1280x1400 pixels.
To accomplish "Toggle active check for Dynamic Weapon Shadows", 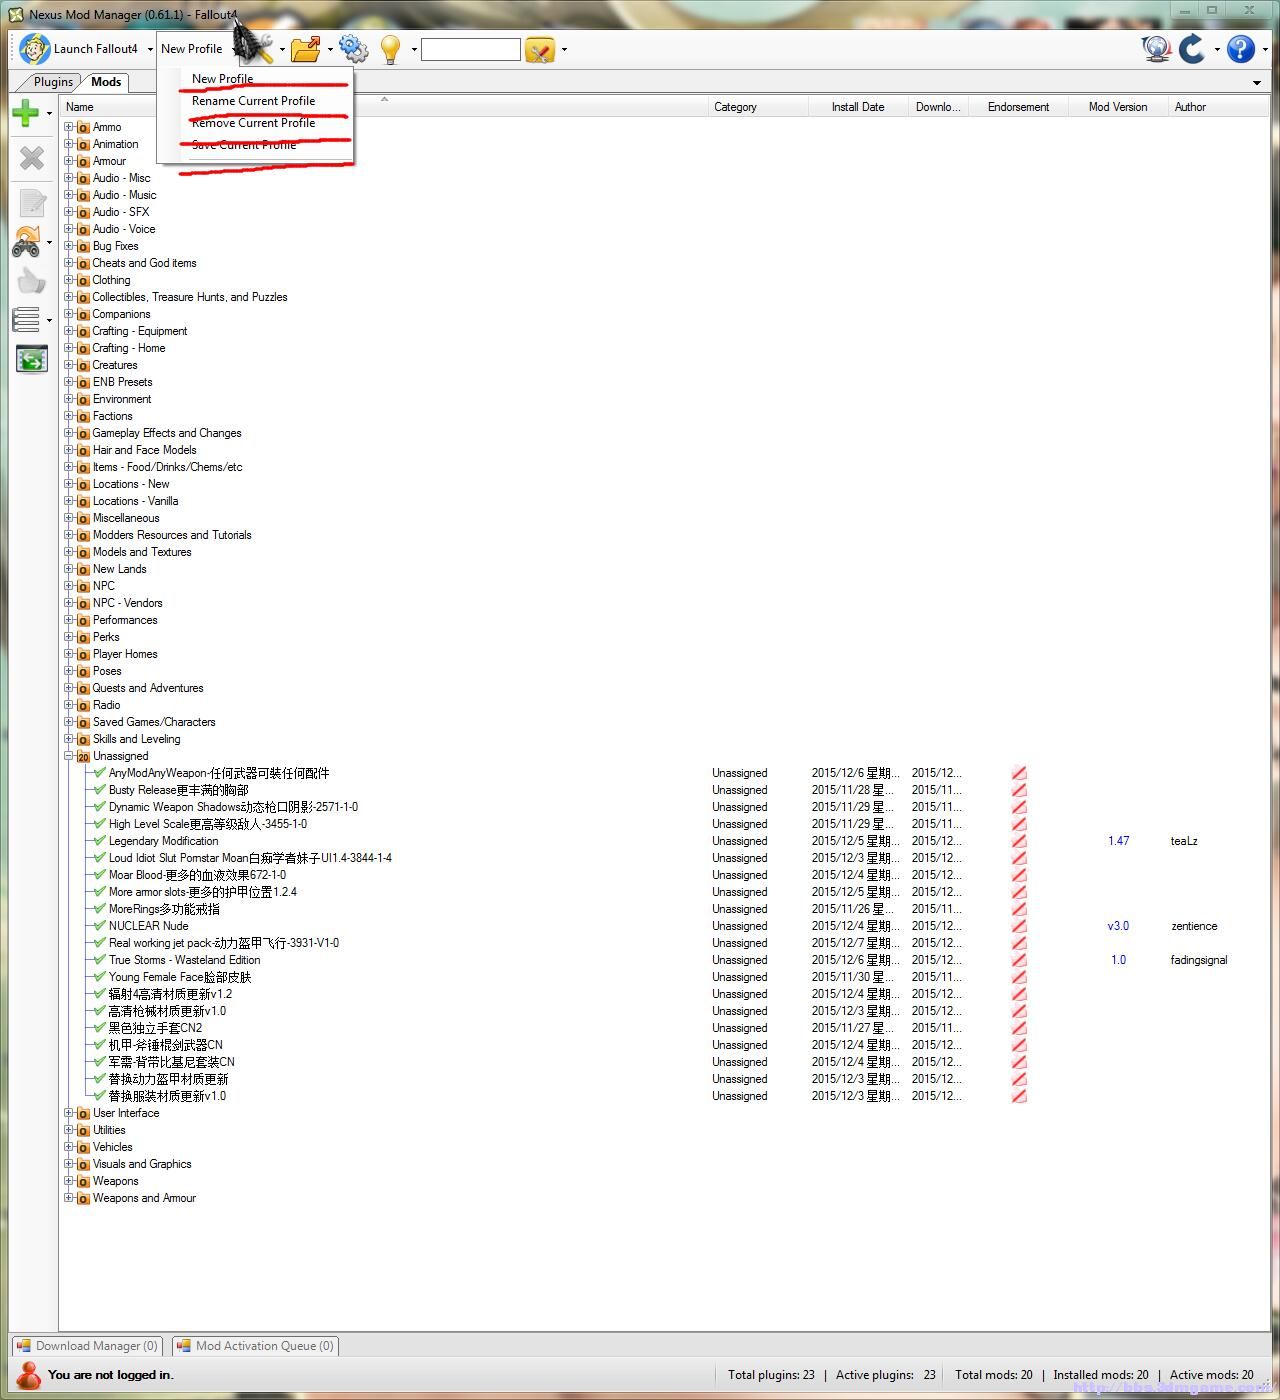I will coord(99,806).
